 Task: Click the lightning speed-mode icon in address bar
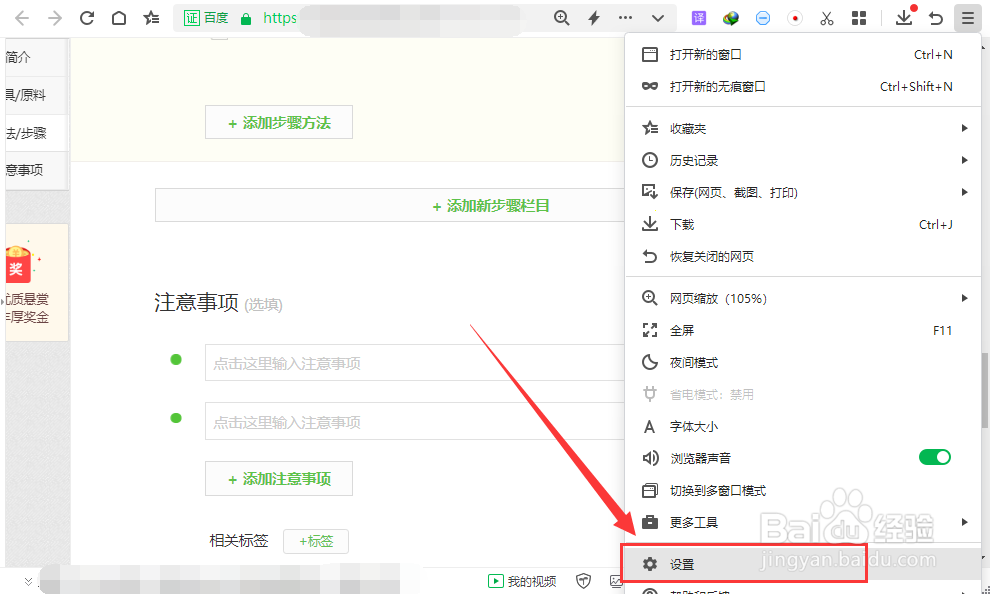pos(594,17)
